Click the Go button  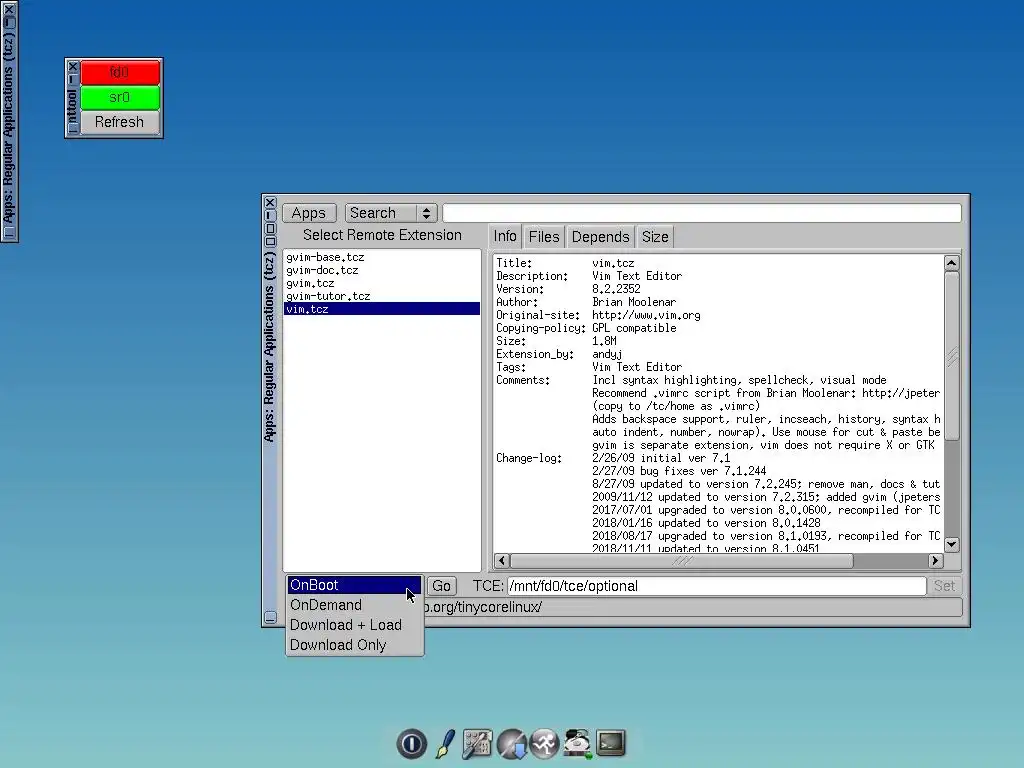click(441, 586)
